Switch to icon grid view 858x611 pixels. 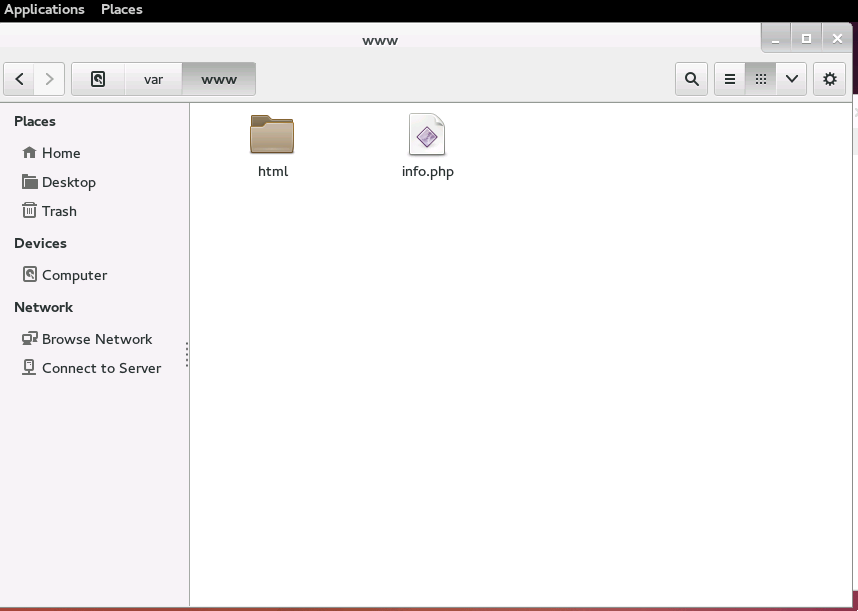click(x=761, y=79)
